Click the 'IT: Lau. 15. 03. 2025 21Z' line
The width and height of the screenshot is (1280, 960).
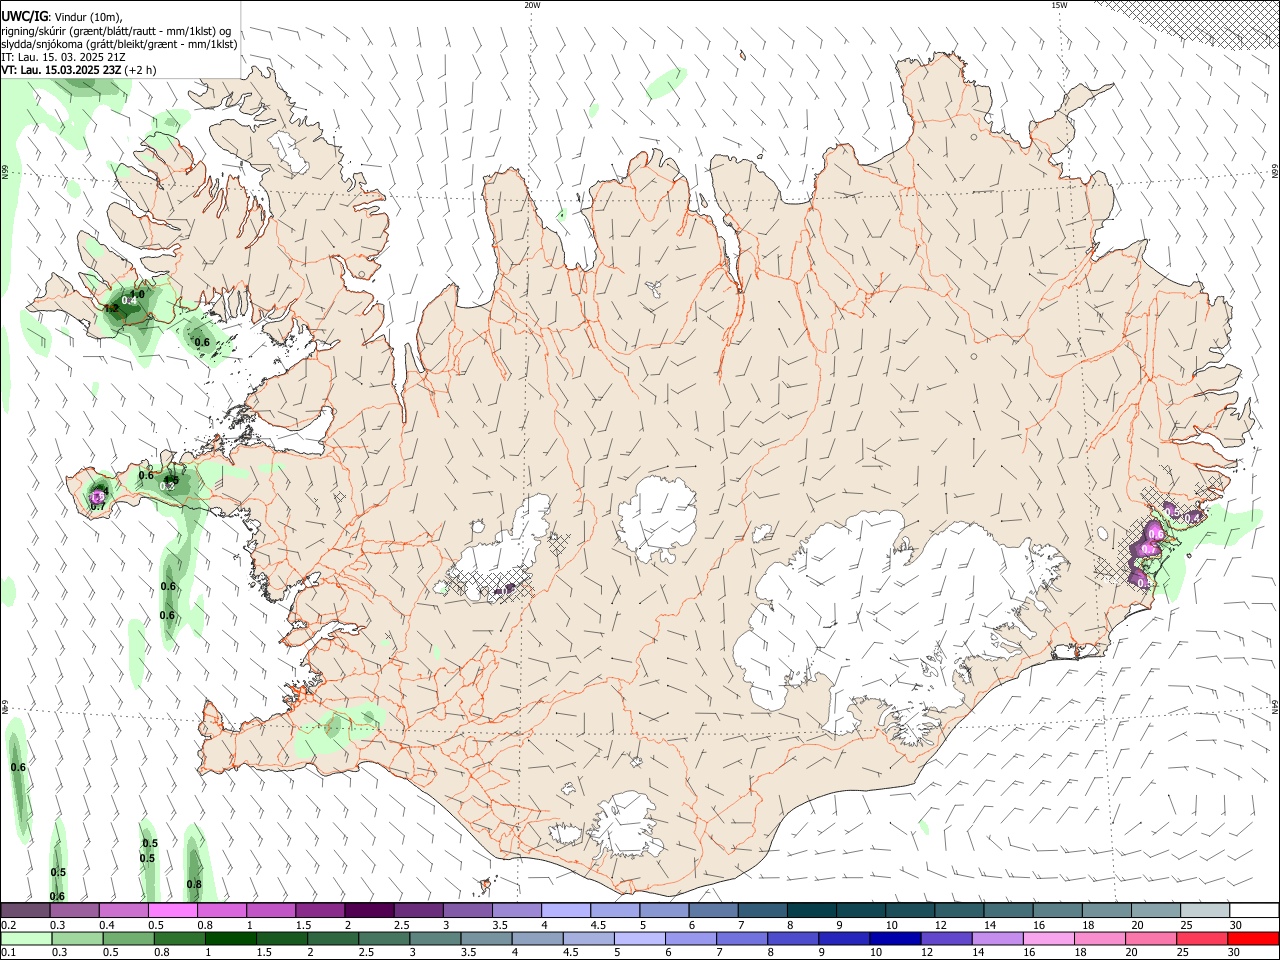63,57
